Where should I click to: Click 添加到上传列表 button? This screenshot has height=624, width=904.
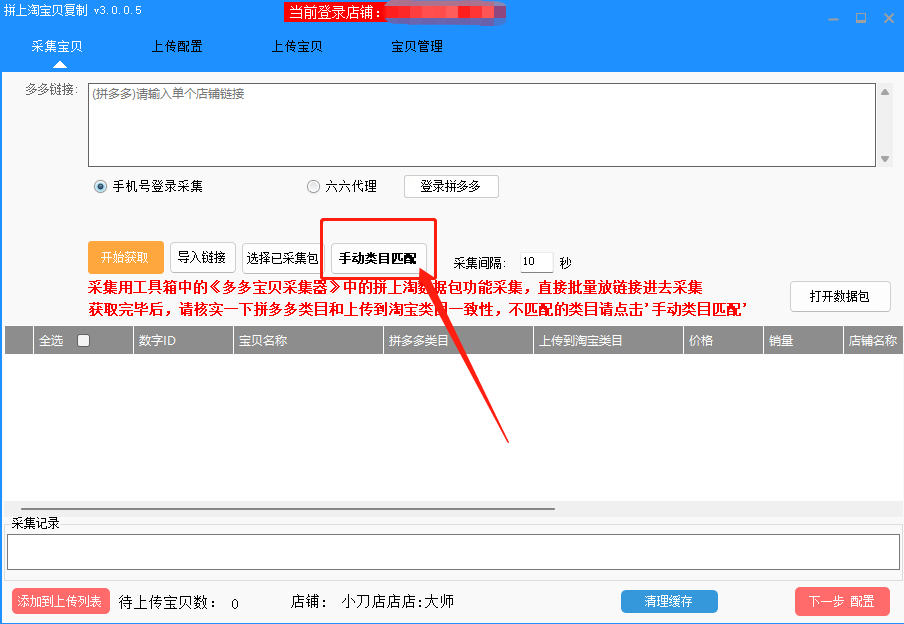[61, 602]
